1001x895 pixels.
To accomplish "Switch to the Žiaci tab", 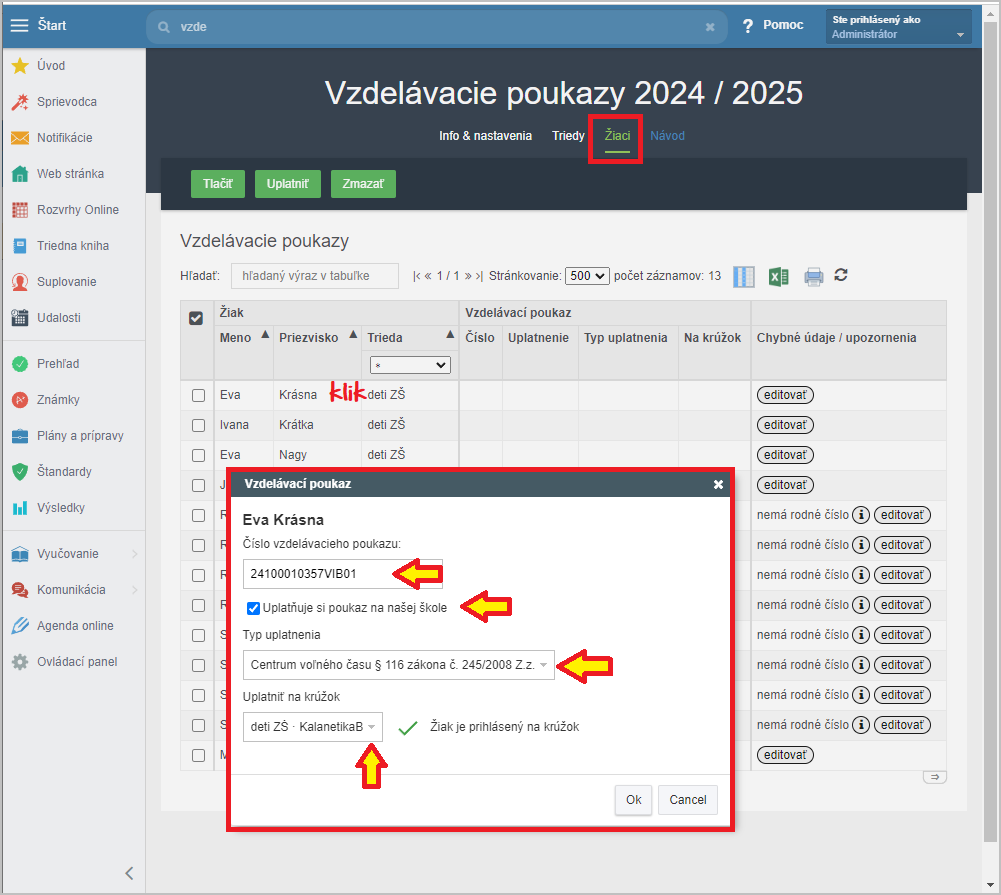I will click(617, 136).
